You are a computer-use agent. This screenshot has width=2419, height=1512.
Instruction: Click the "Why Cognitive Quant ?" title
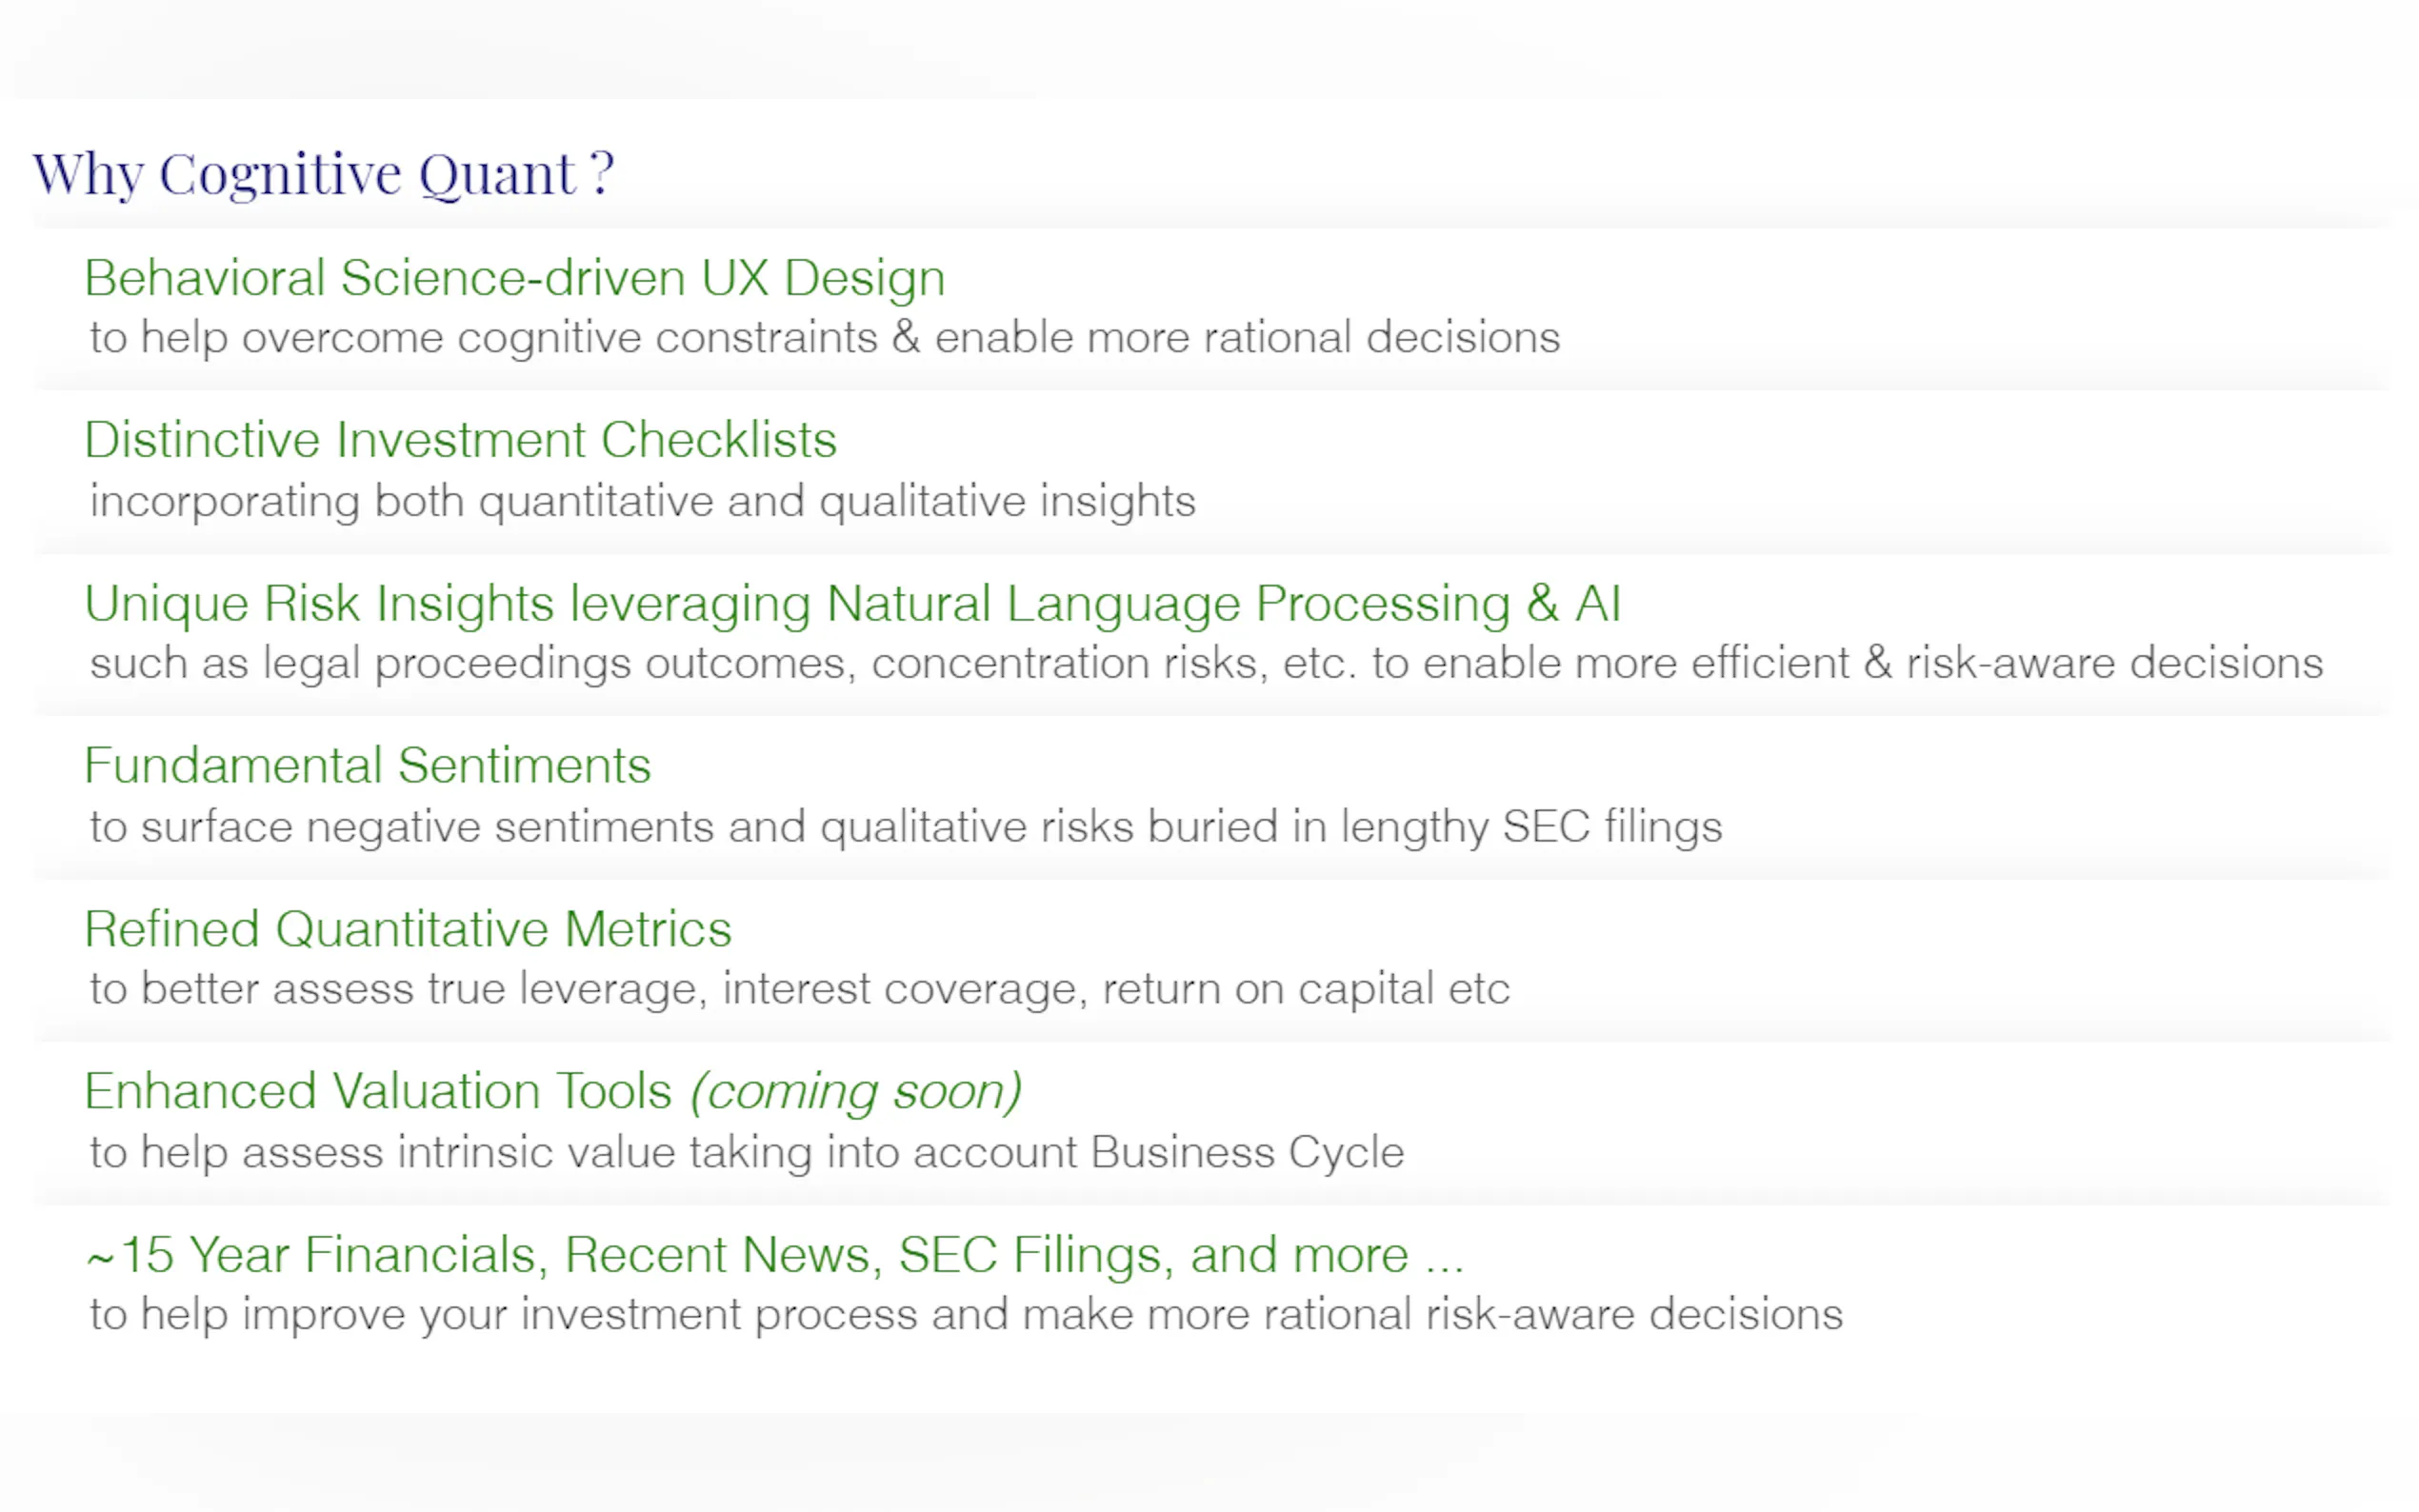tap(323, 174)
